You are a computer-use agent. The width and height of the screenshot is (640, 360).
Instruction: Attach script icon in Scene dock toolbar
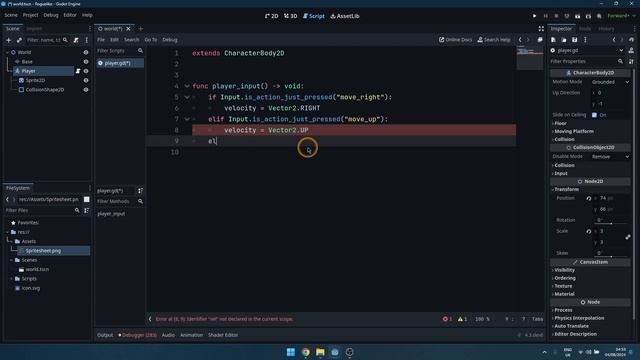(76, 40)
